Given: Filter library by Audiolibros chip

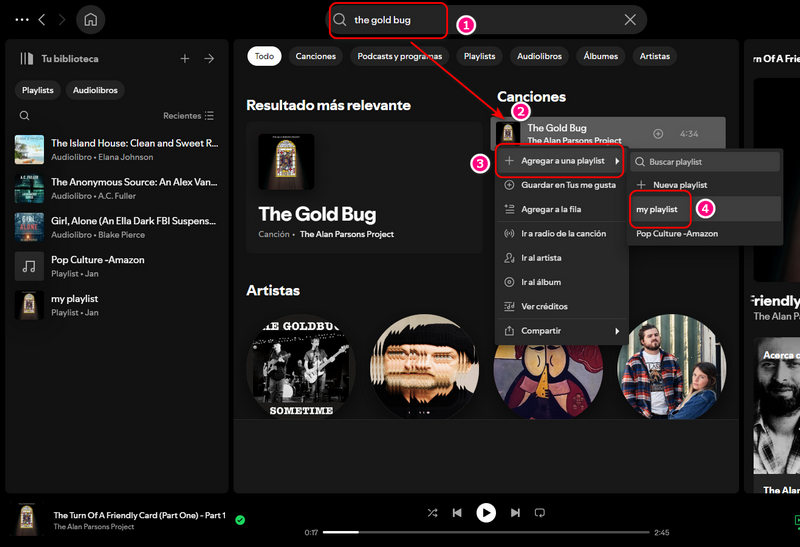Looking at the screenshot, I should 95,90.
